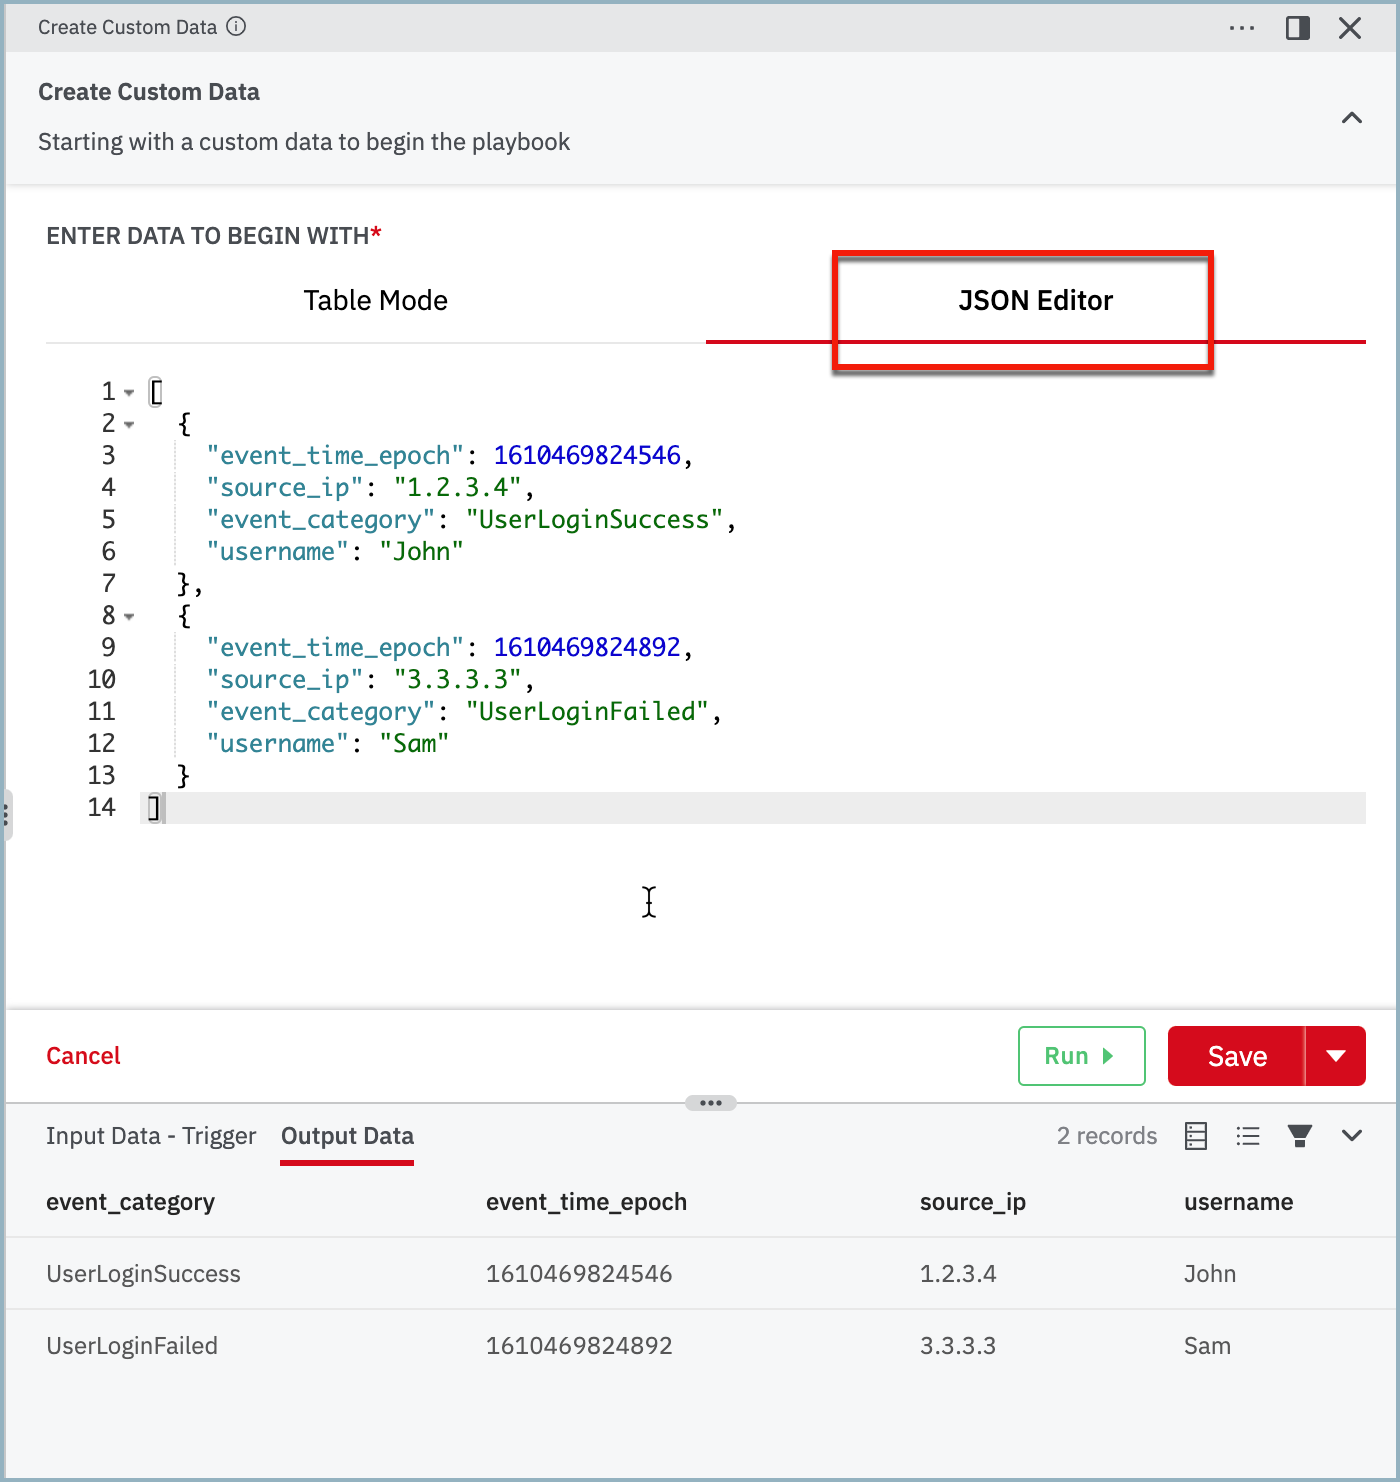Select the UserLoginFailed cell

pos(132,1346)
